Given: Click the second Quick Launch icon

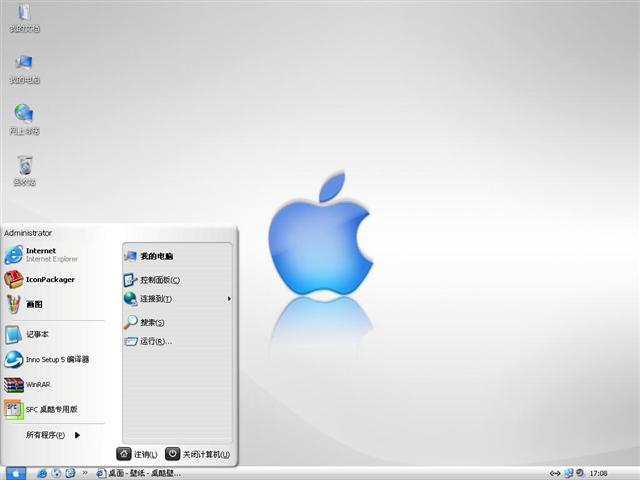Looking at the screenshot, I should (x=56, y=473).
